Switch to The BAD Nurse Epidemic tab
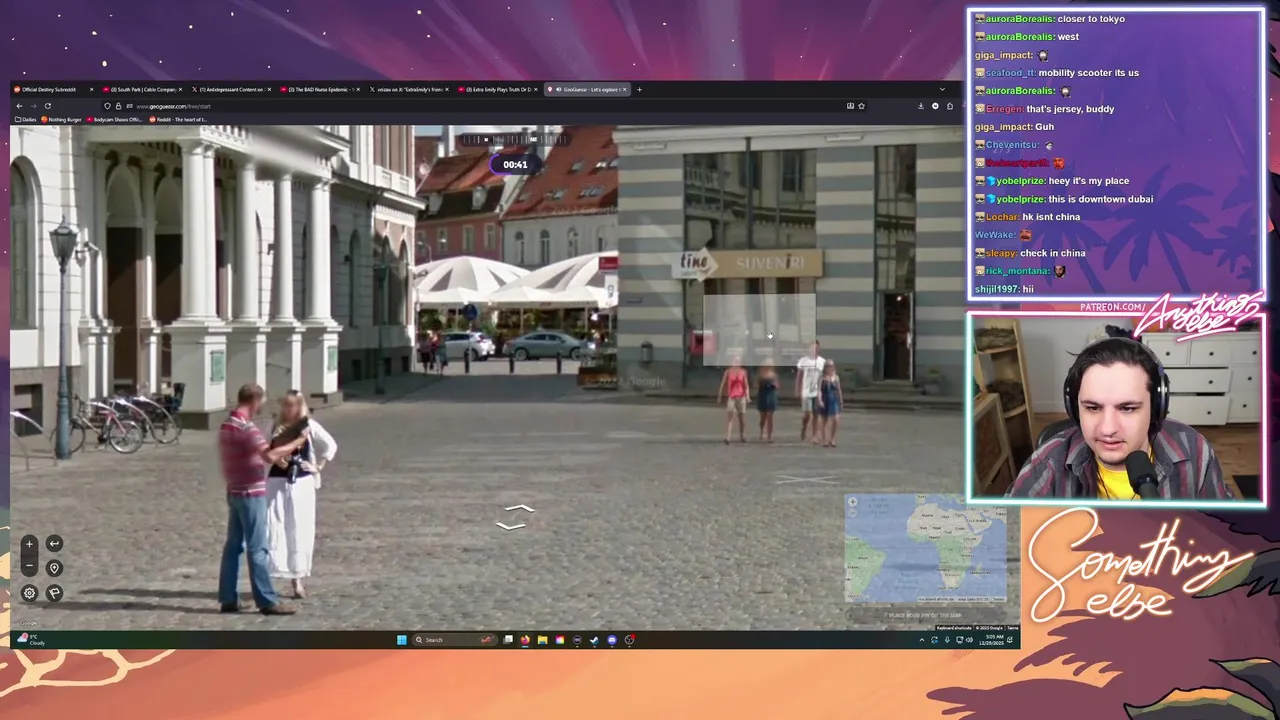 pyautogui.click(x=320, y=89)
